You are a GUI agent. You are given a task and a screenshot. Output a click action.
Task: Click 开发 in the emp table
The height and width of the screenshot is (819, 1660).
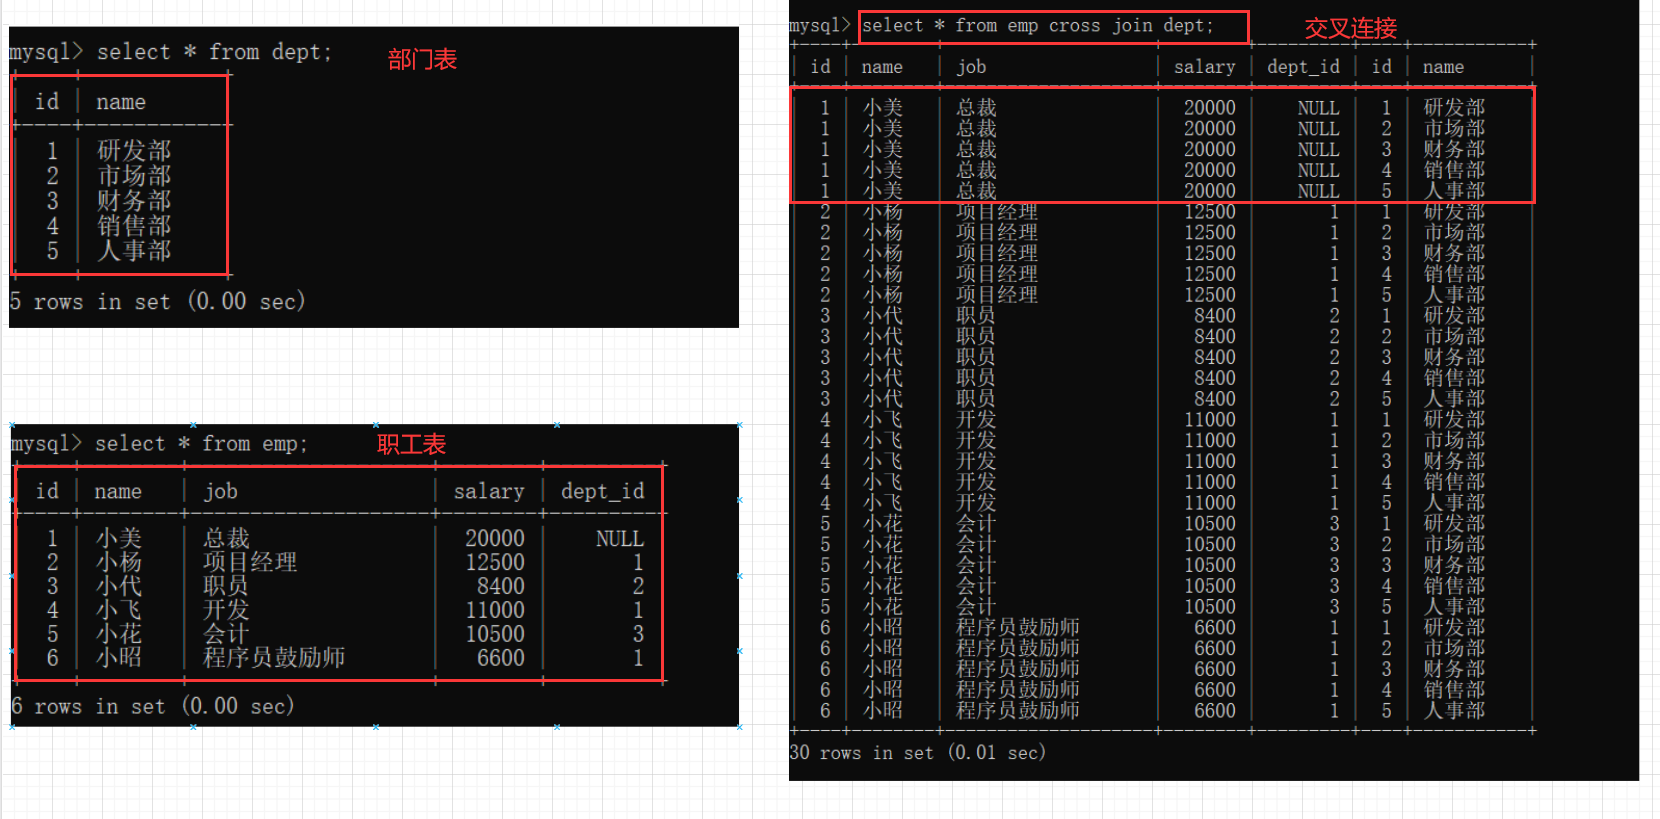coord(226,610)
